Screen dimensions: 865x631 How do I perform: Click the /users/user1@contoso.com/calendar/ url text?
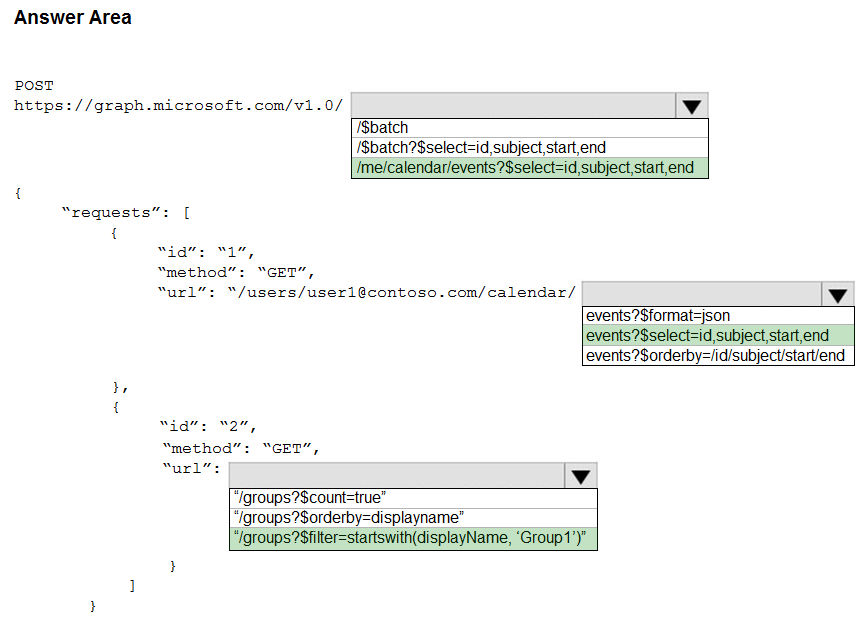click(x=402, y=292)
